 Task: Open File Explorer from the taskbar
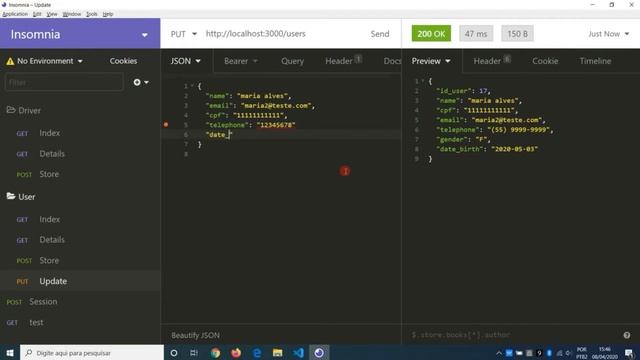point(278,353)
